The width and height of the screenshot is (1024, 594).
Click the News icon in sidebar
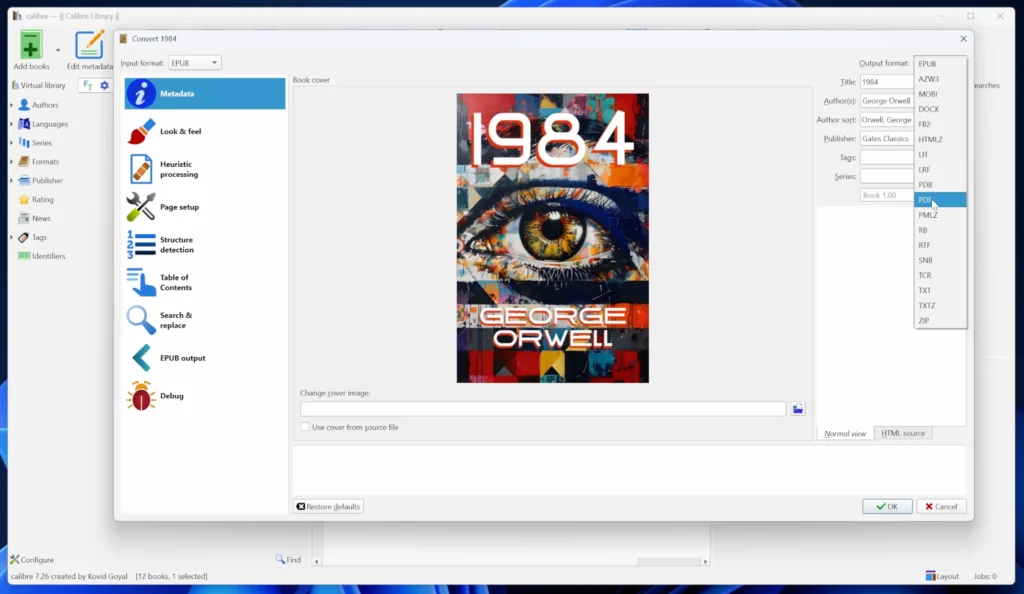tap(24, 218)
